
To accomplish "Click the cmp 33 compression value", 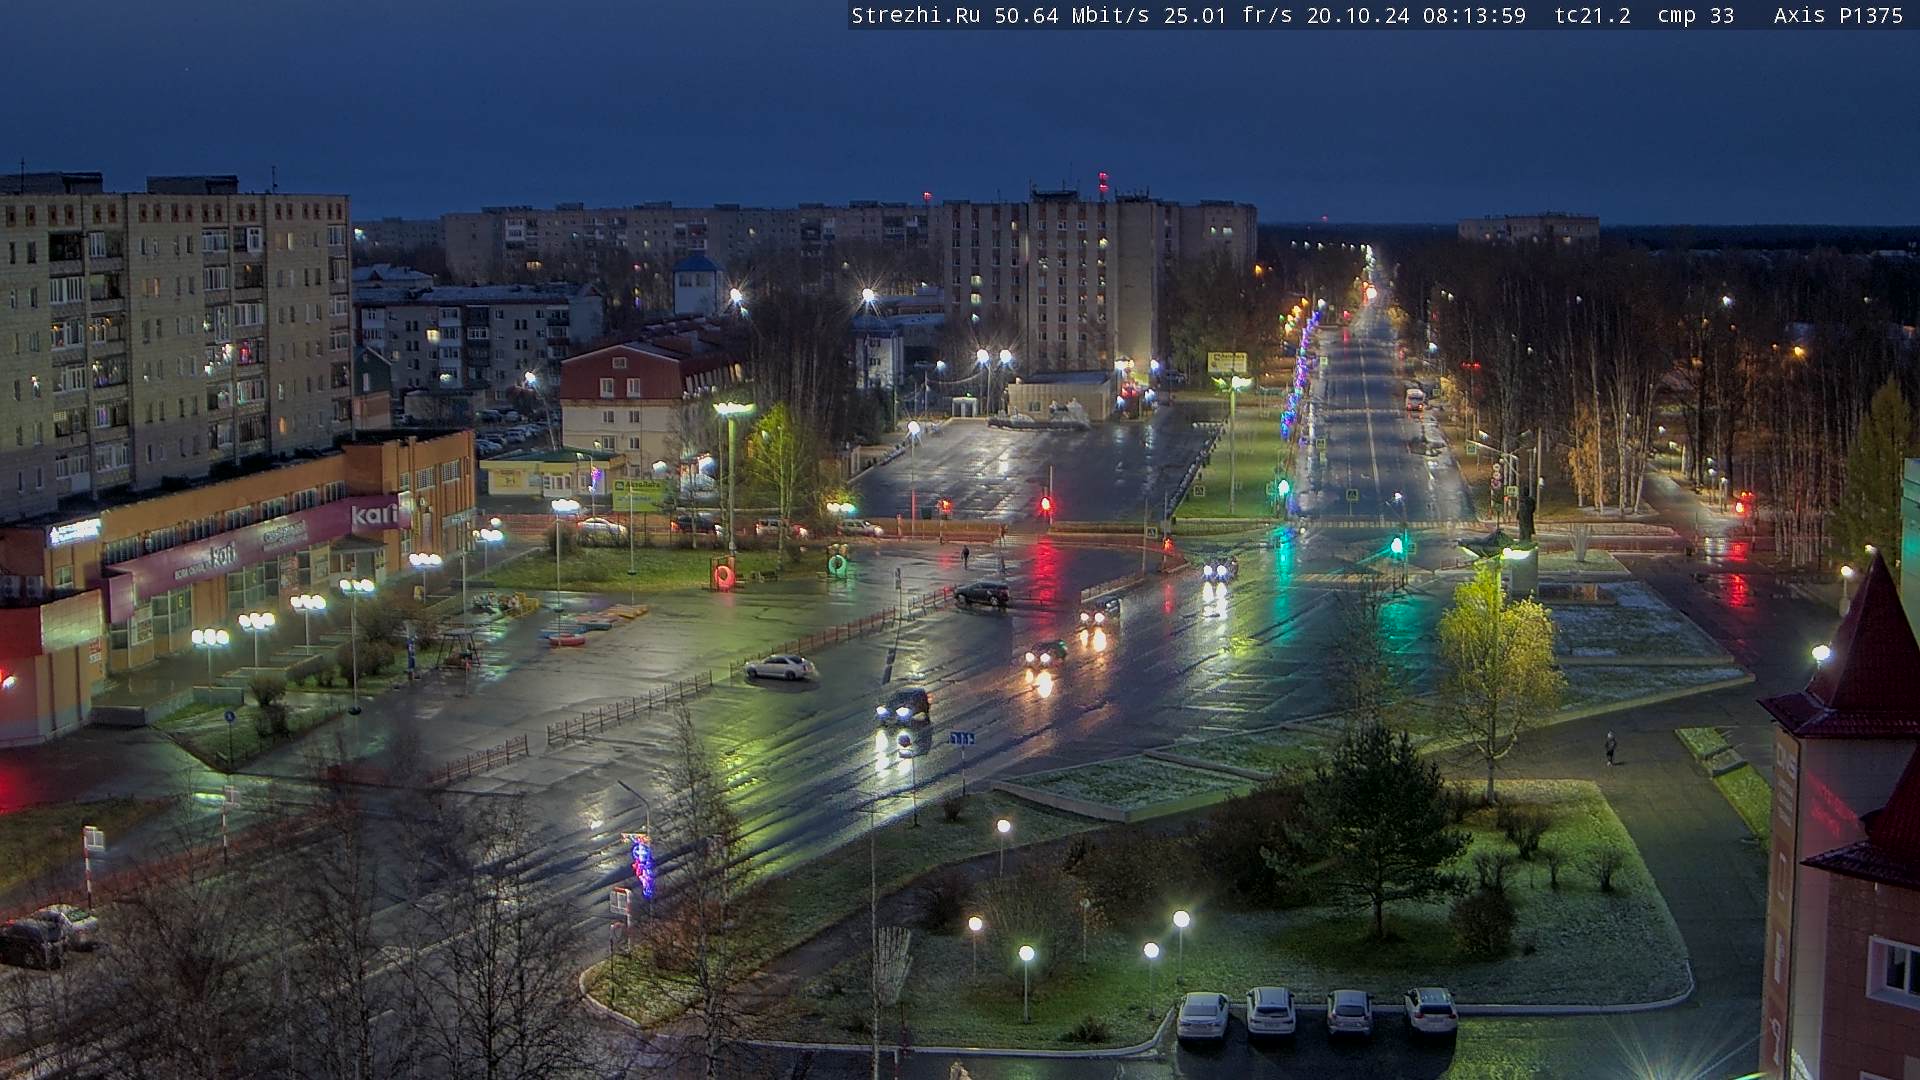I will click(1695, 15).
